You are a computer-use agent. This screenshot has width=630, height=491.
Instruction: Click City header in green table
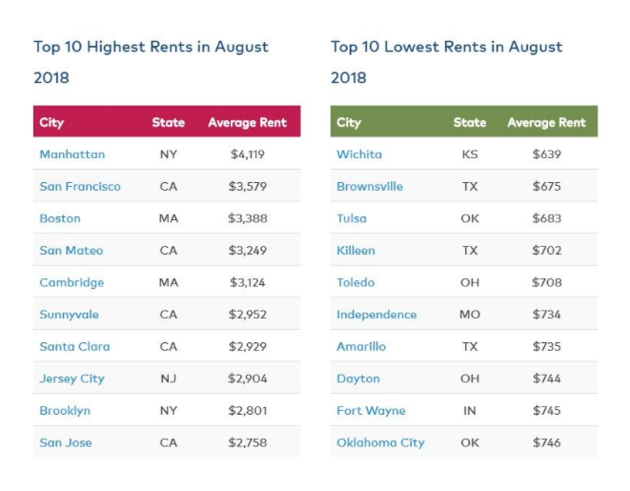pos(349,122)
